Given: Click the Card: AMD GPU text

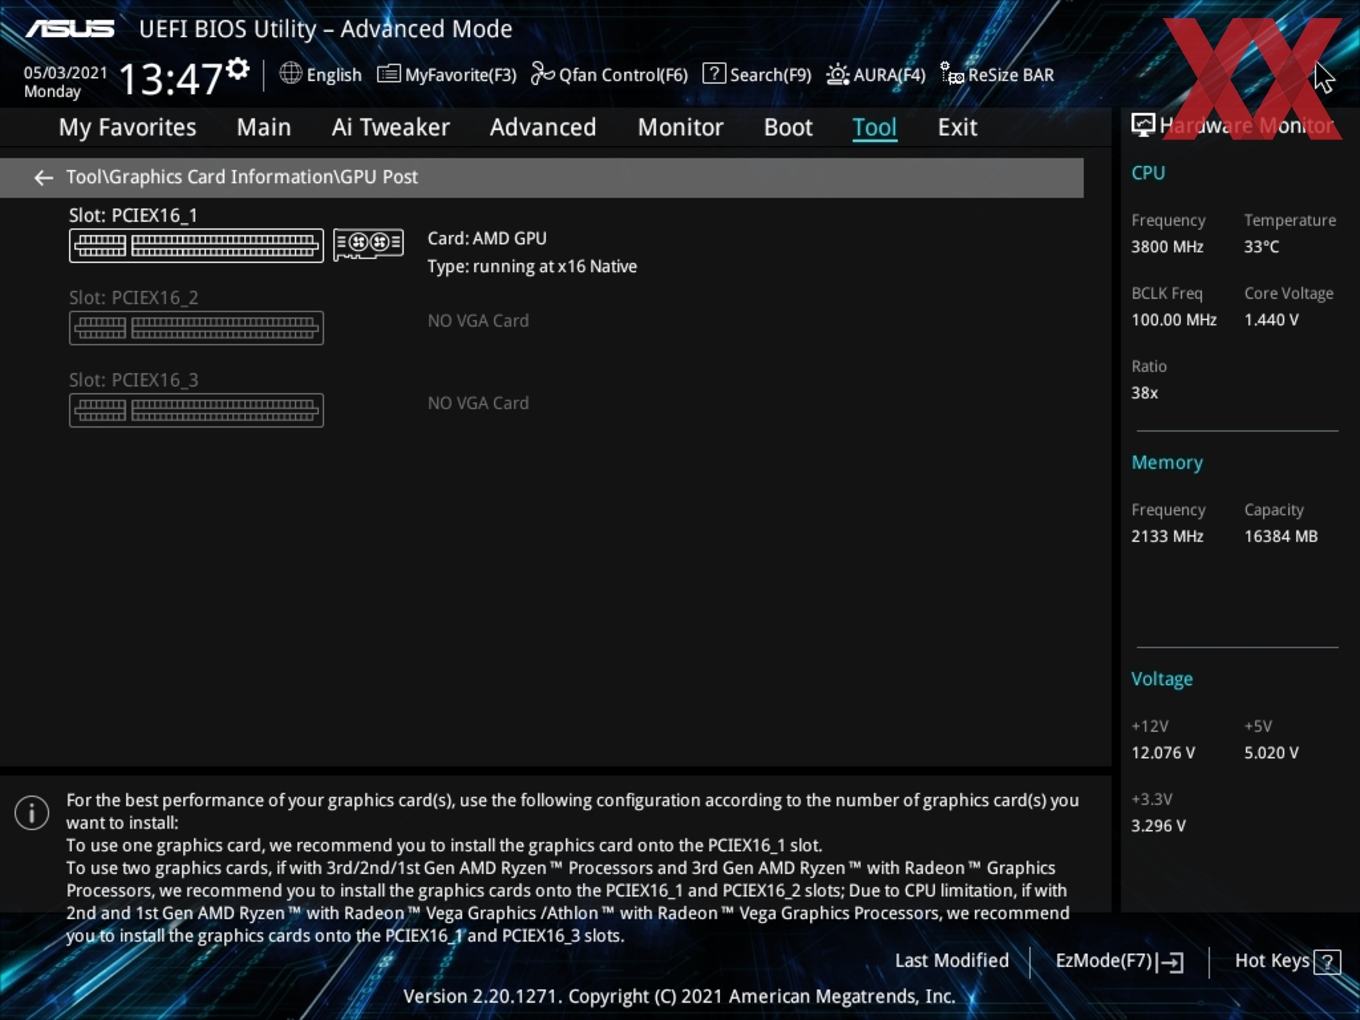Looking at the screenshot, I should pos(487,239).
